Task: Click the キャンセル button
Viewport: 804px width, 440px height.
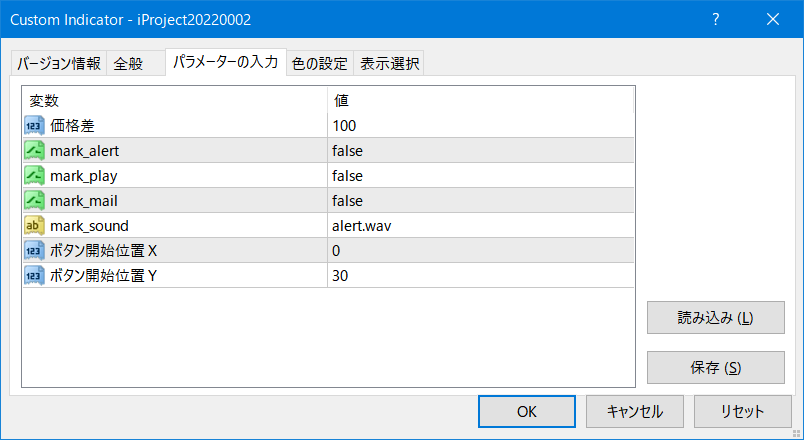Action: pyautogui.click(x=635, y=411)
